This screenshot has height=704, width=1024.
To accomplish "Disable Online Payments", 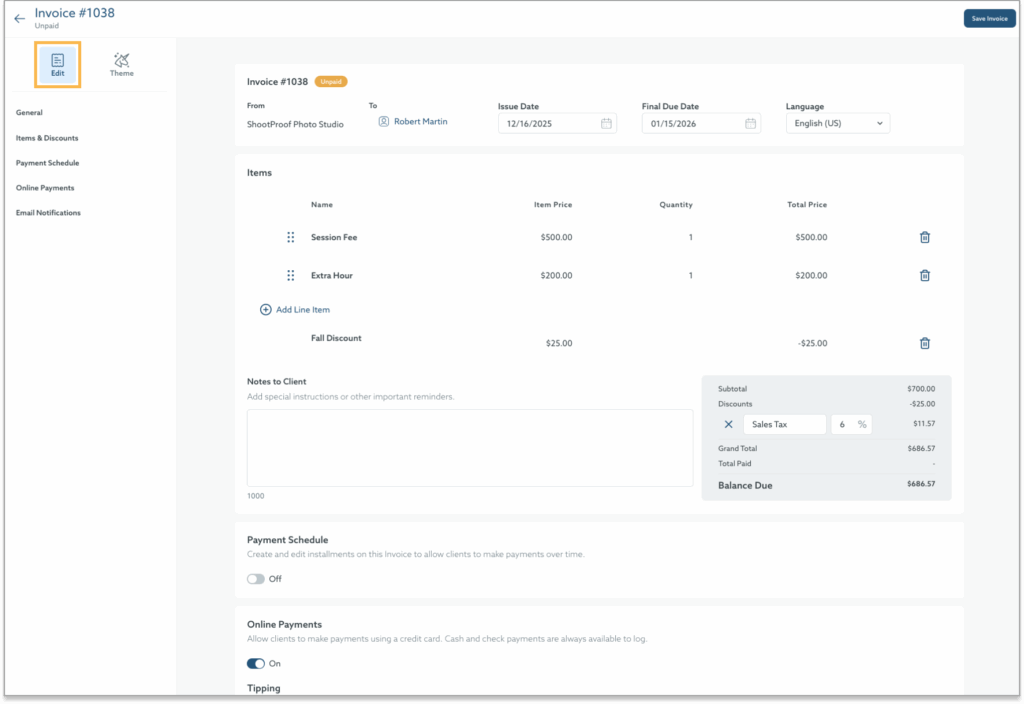I will (x=257, y=663).
